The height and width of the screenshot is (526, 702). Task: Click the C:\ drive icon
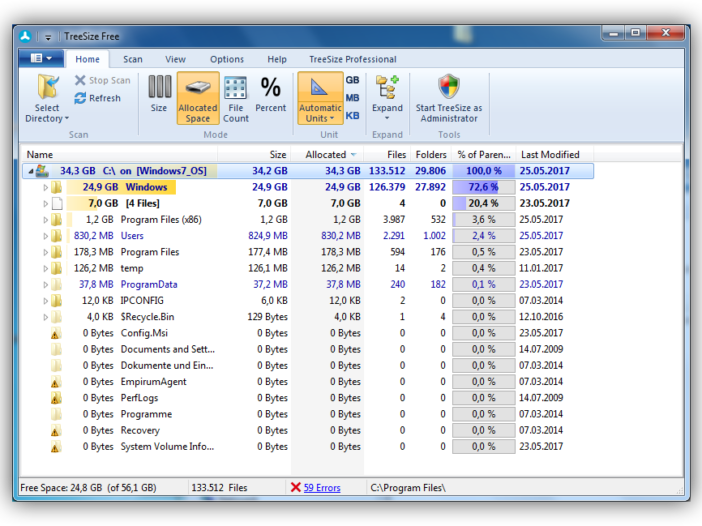43,171
